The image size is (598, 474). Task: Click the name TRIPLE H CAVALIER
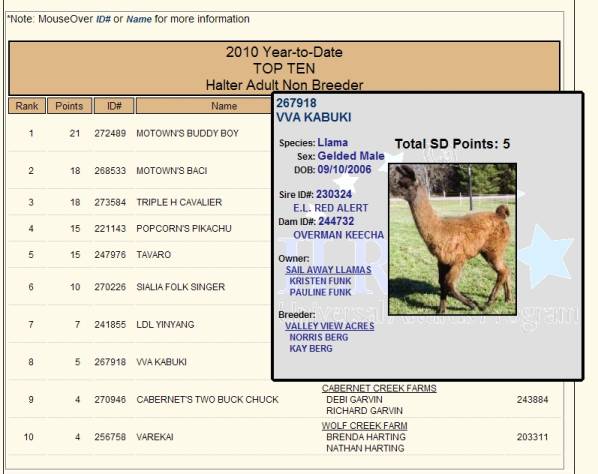click(179, 202)
